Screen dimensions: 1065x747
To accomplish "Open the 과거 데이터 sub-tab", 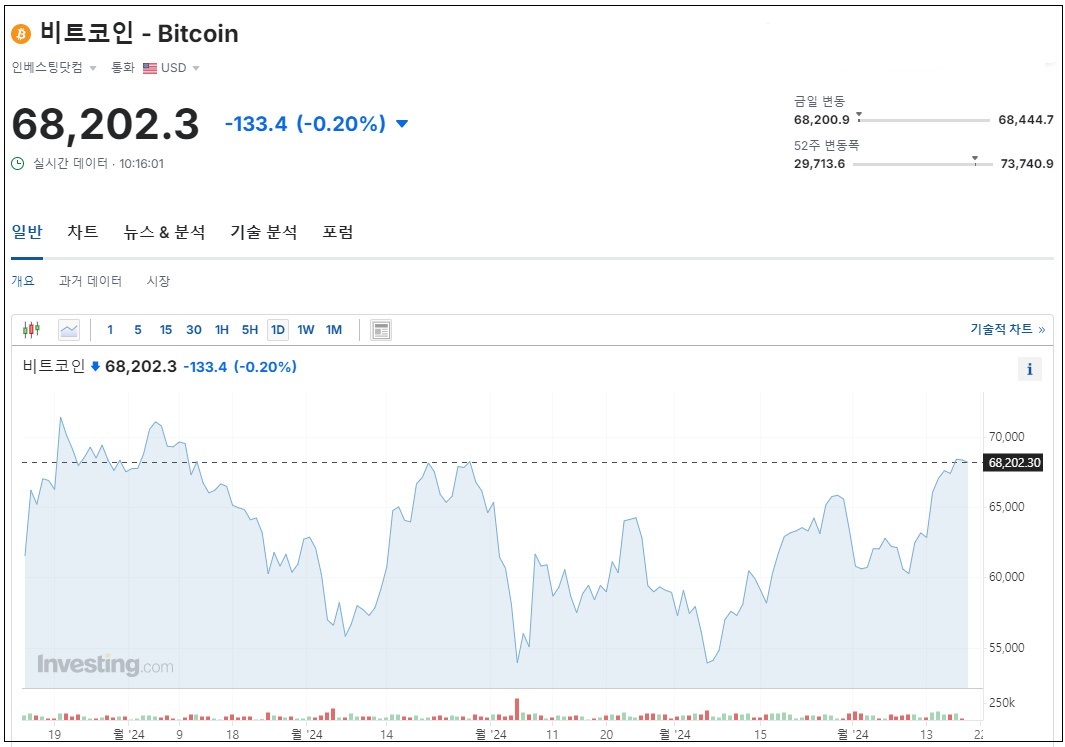I will tap(90, 280).
